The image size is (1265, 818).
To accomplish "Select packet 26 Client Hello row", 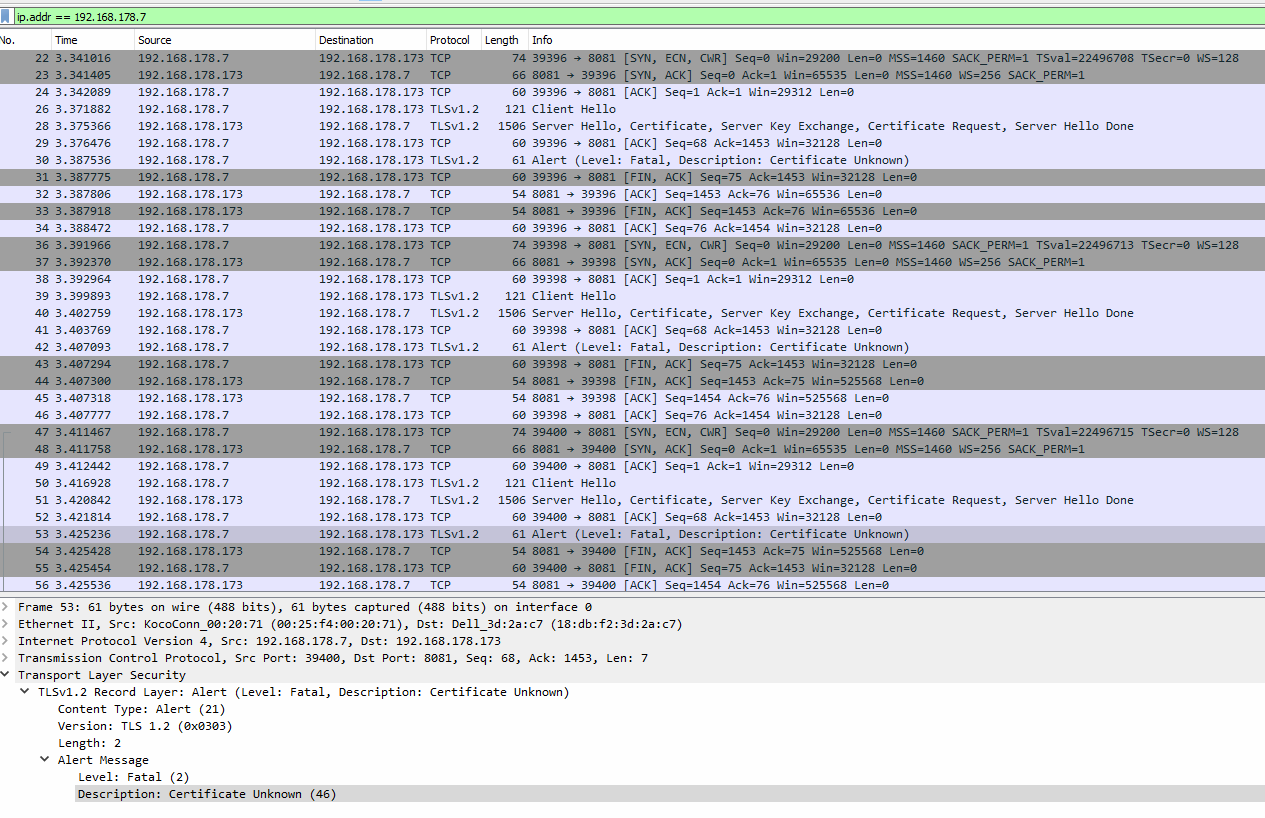I will click(x=632, y=109).
